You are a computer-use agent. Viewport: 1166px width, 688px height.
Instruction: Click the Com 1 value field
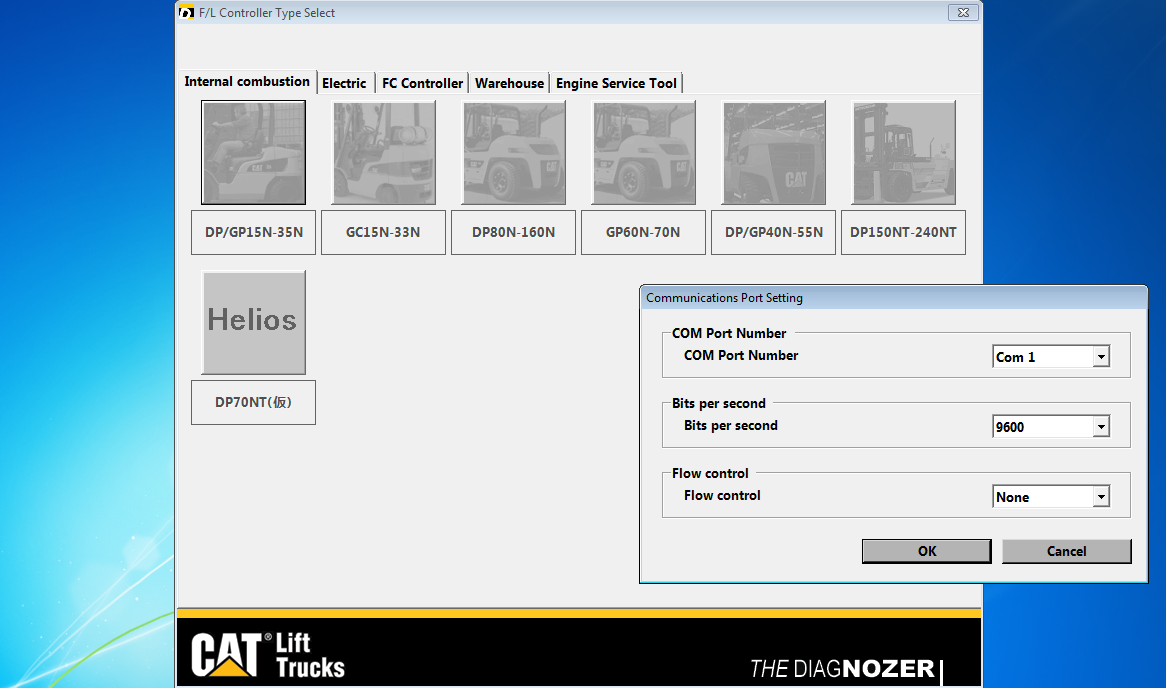pyautogui.click(x=1043, y=357)
